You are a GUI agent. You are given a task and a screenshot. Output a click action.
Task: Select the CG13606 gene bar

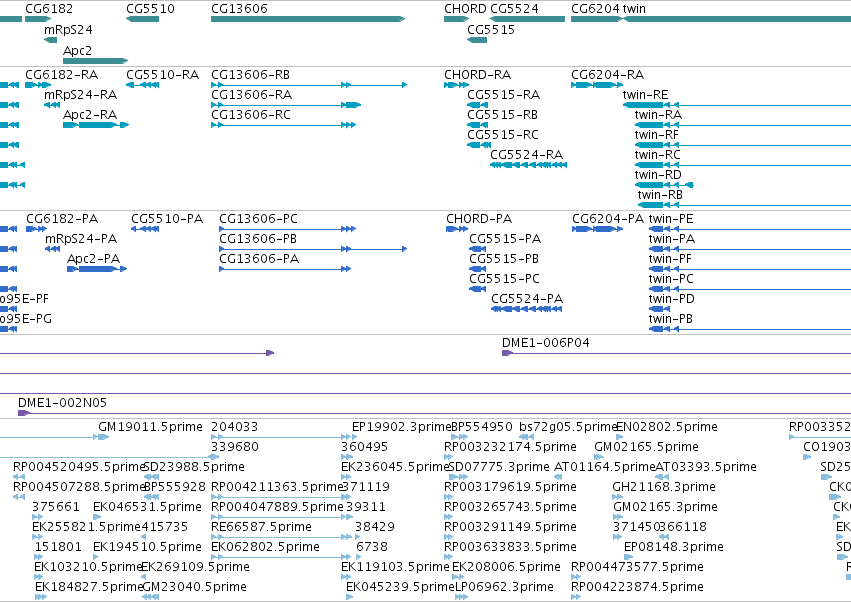click(308, 19)
